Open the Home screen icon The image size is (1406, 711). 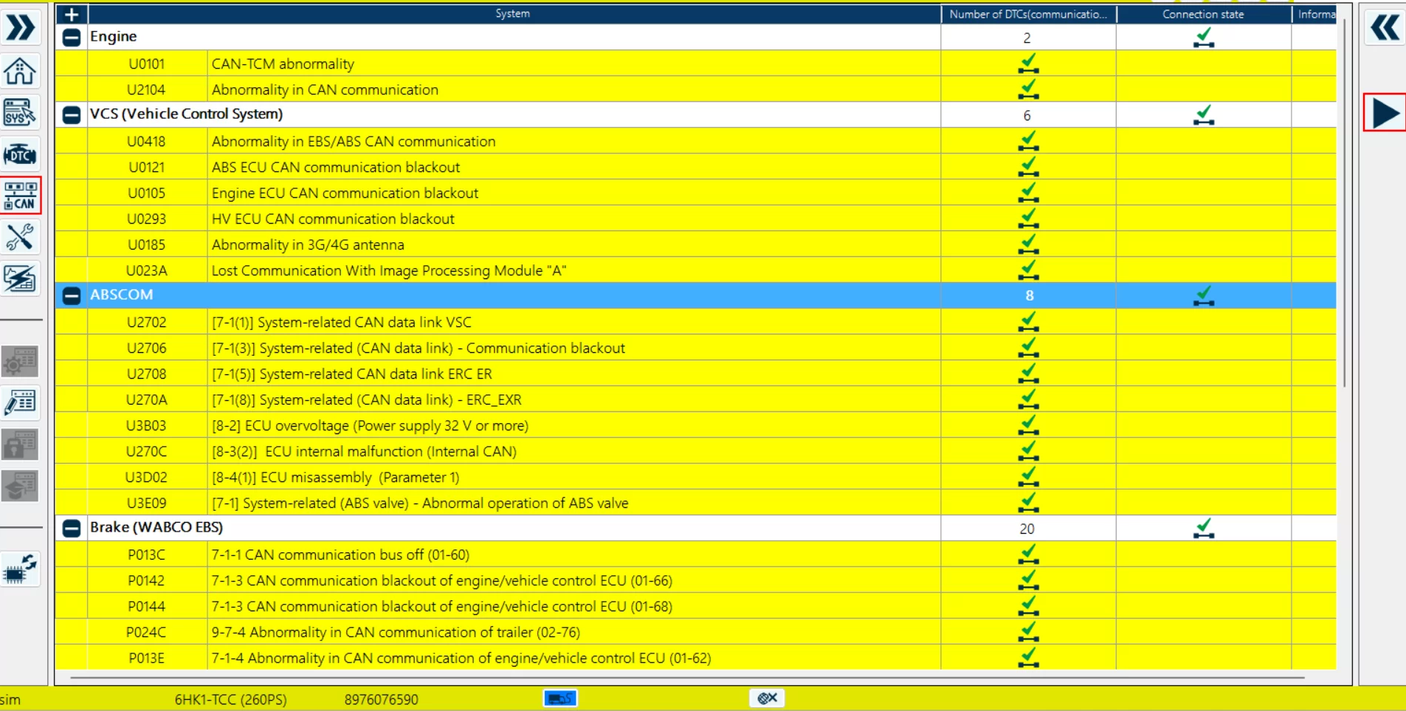click(x=20, y=70)
